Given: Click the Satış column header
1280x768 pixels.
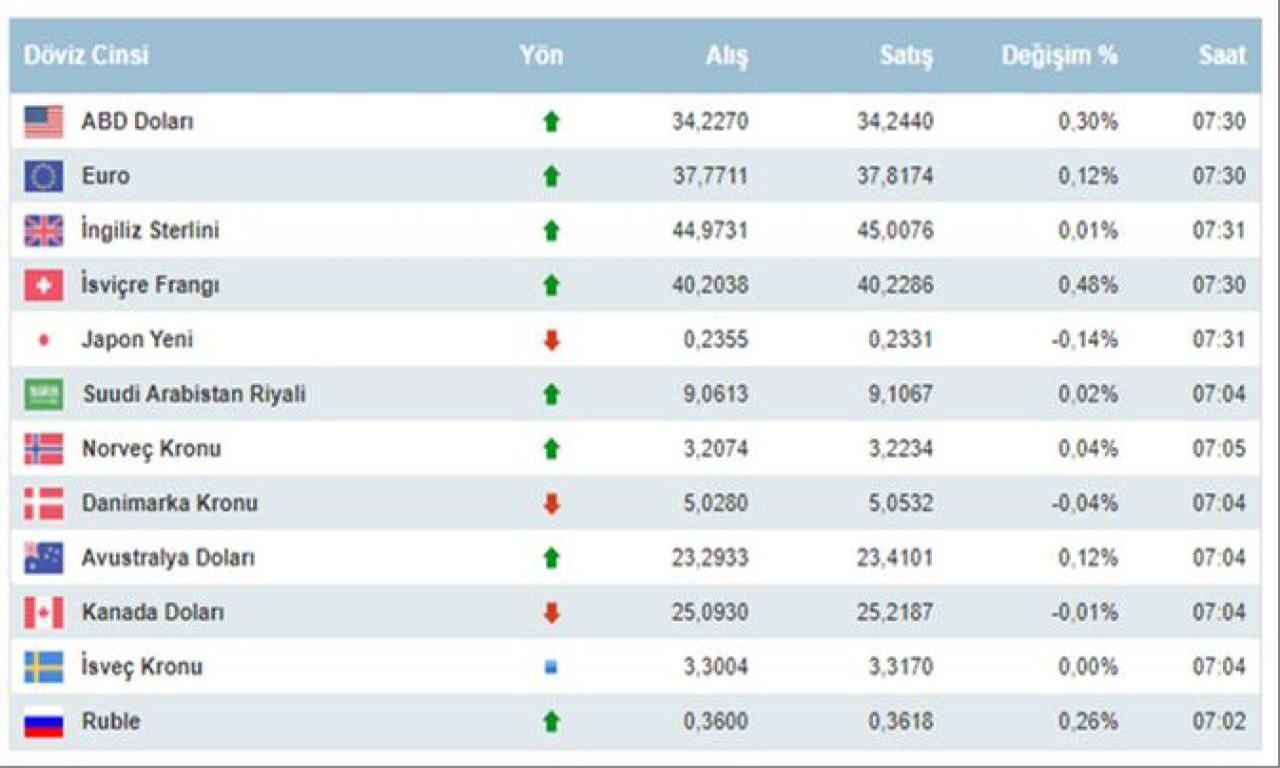Looking at the screenshot, I should point(906,56).
